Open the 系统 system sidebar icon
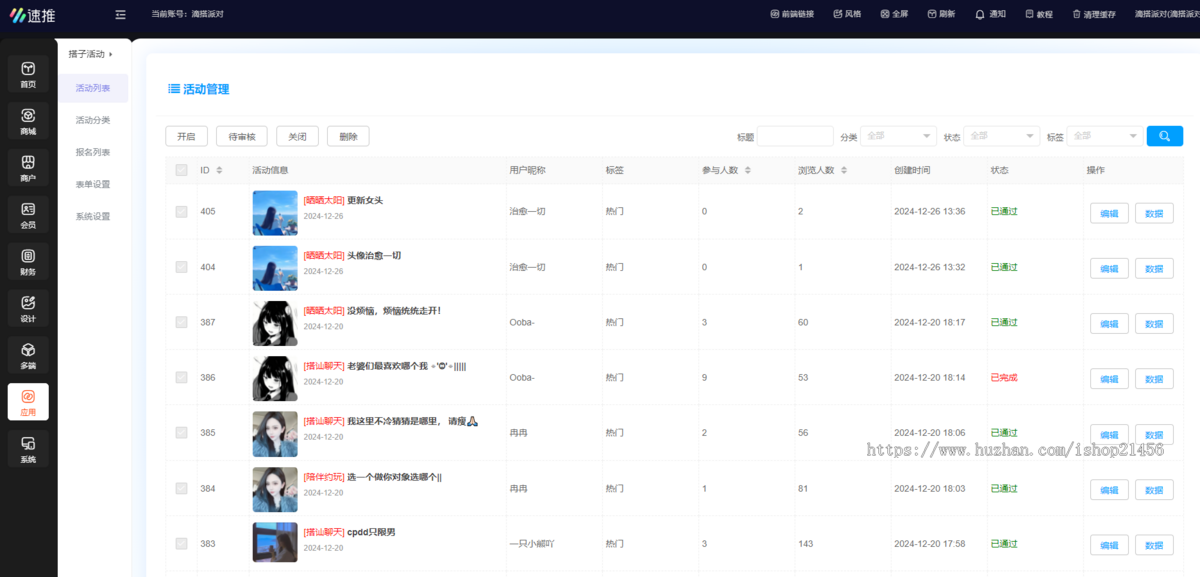This screenshot has width=1200, height=577. click(28, 450)
